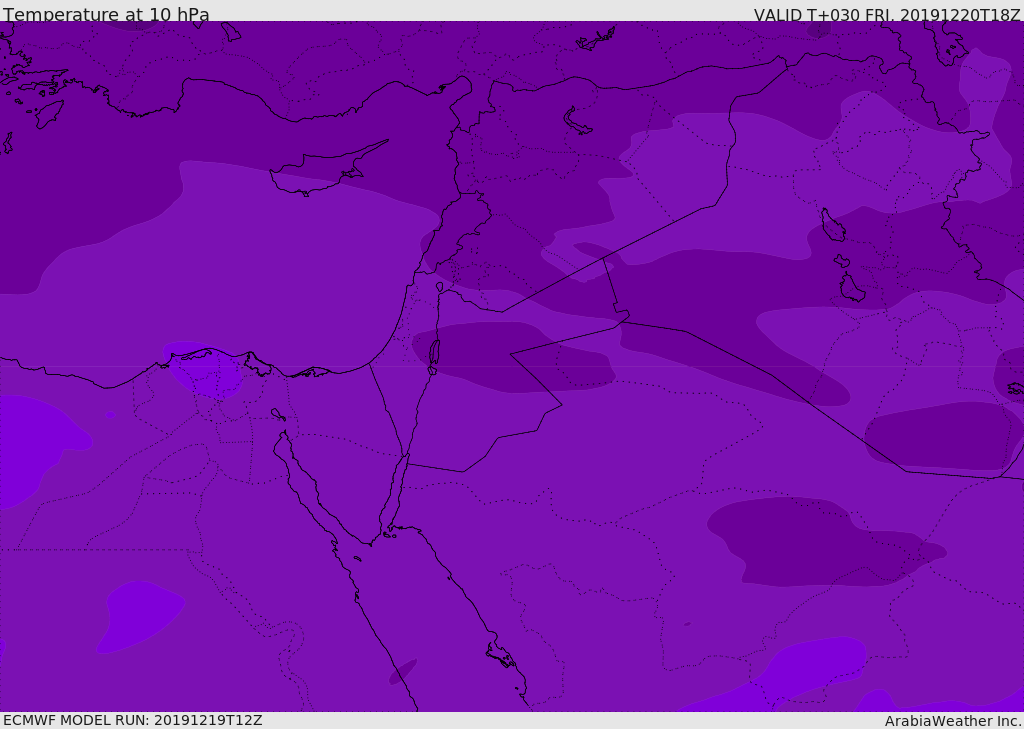The image size is (1024, 729).
Task: Click the 'Temperature at 10 hPa' title text
Action: pos(106,14)
